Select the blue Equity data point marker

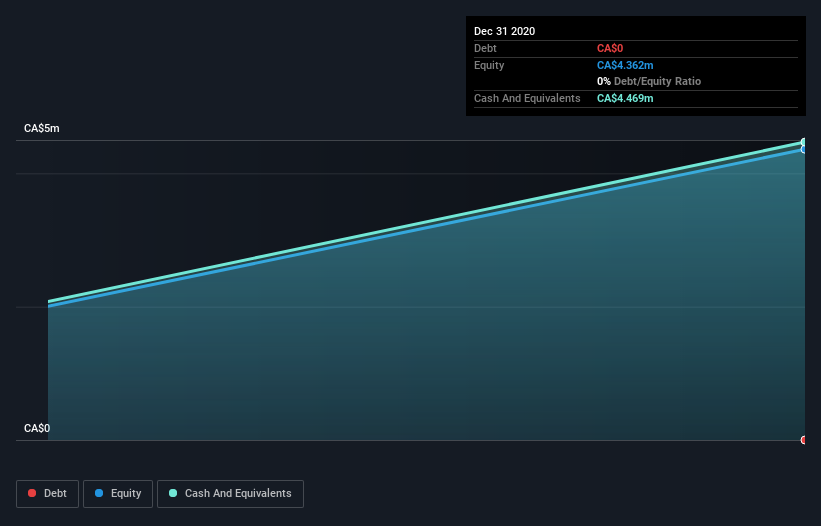[803, 150]
